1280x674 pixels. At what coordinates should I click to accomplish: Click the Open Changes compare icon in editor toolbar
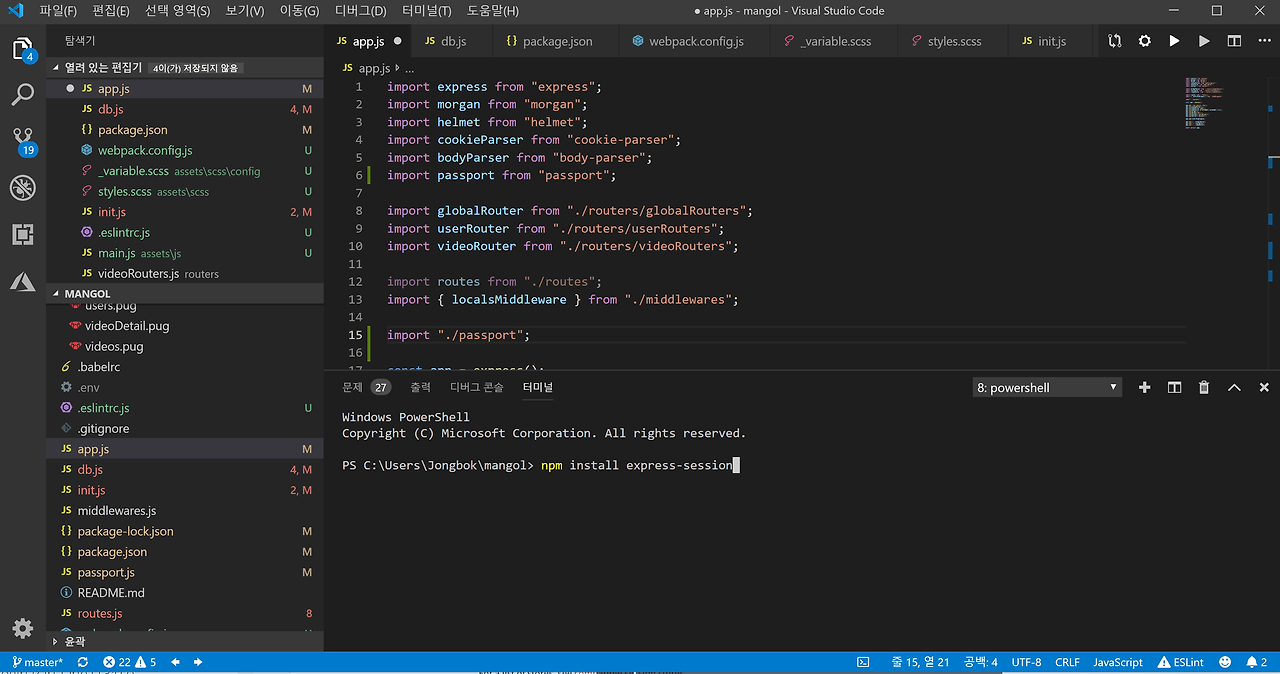1115,41
